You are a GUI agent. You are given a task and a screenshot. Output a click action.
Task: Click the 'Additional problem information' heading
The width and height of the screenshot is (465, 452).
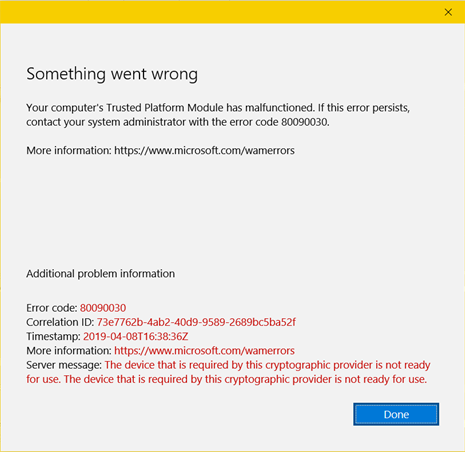click(x=100, y=274)
